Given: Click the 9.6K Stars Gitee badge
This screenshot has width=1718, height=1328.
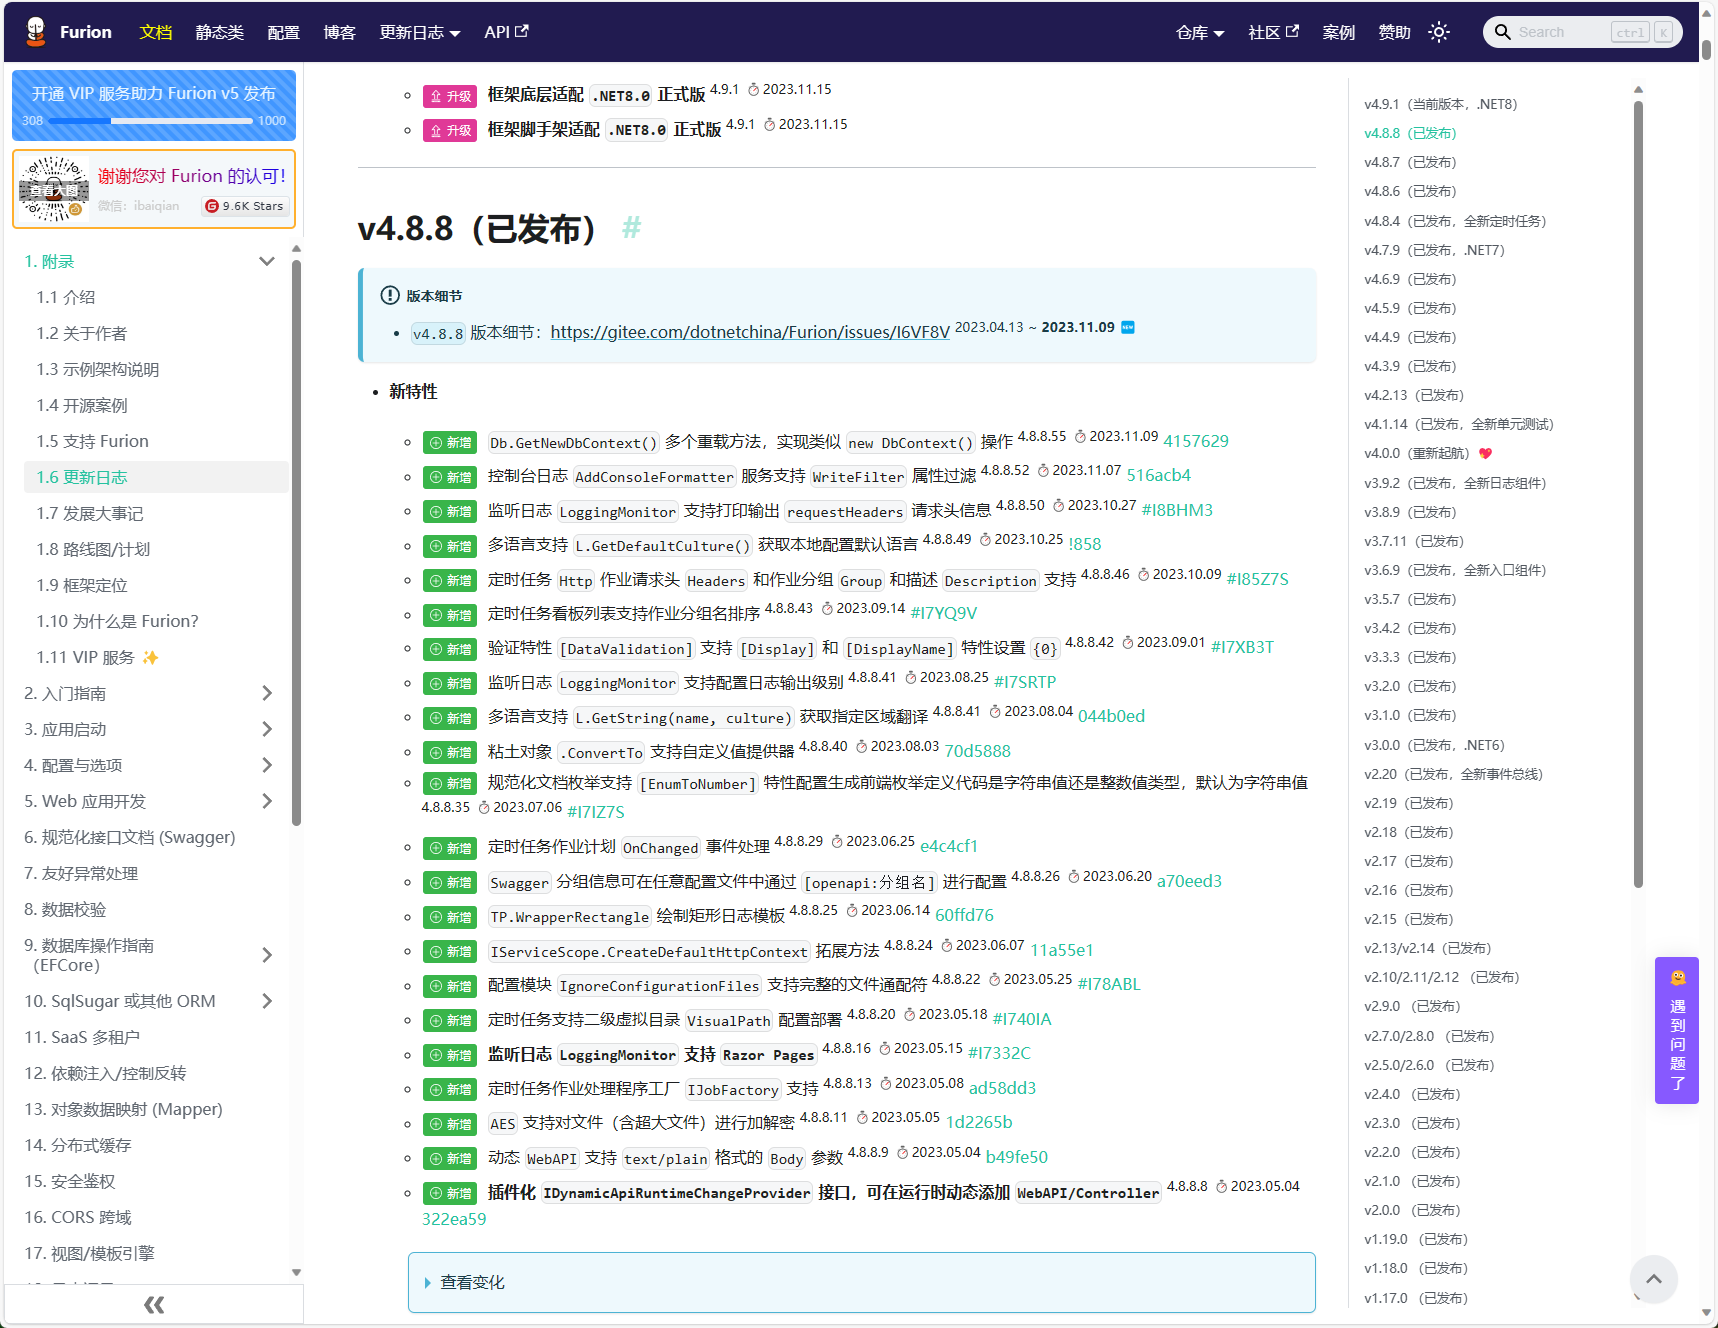Looking at the screenshot, I should (246, 206).
